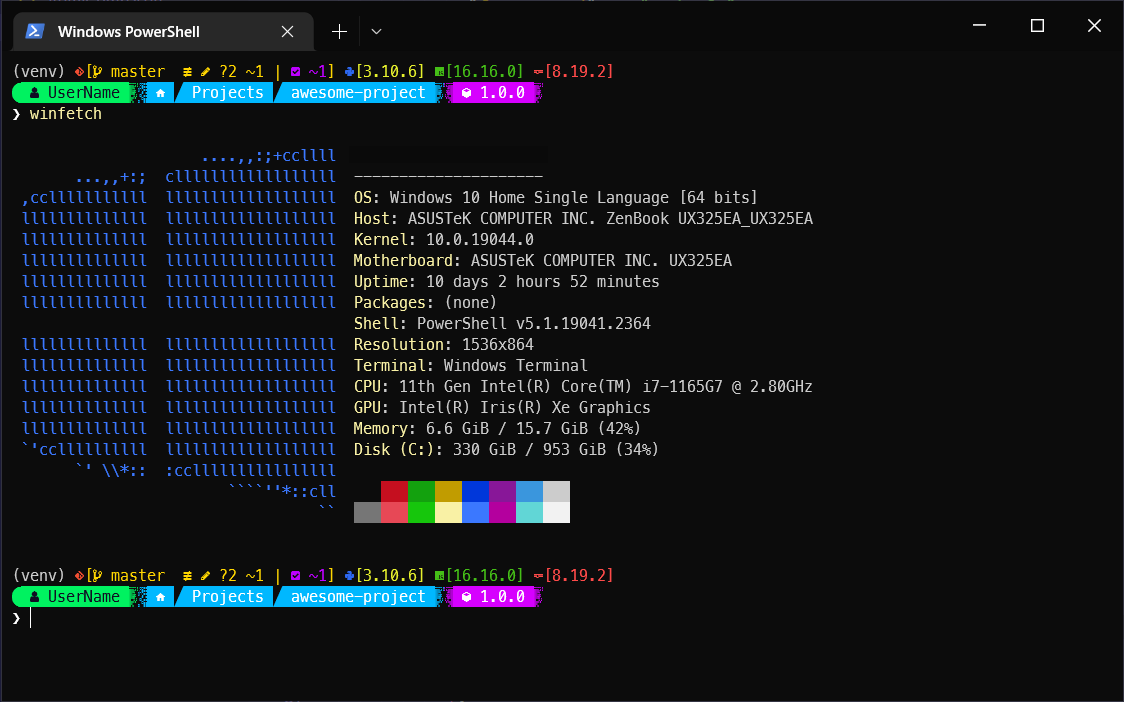The width and height of the screenshot is (1124, 702).
Task: Click the white swatch at the palette's end
Action: click(x=556, y=512)
